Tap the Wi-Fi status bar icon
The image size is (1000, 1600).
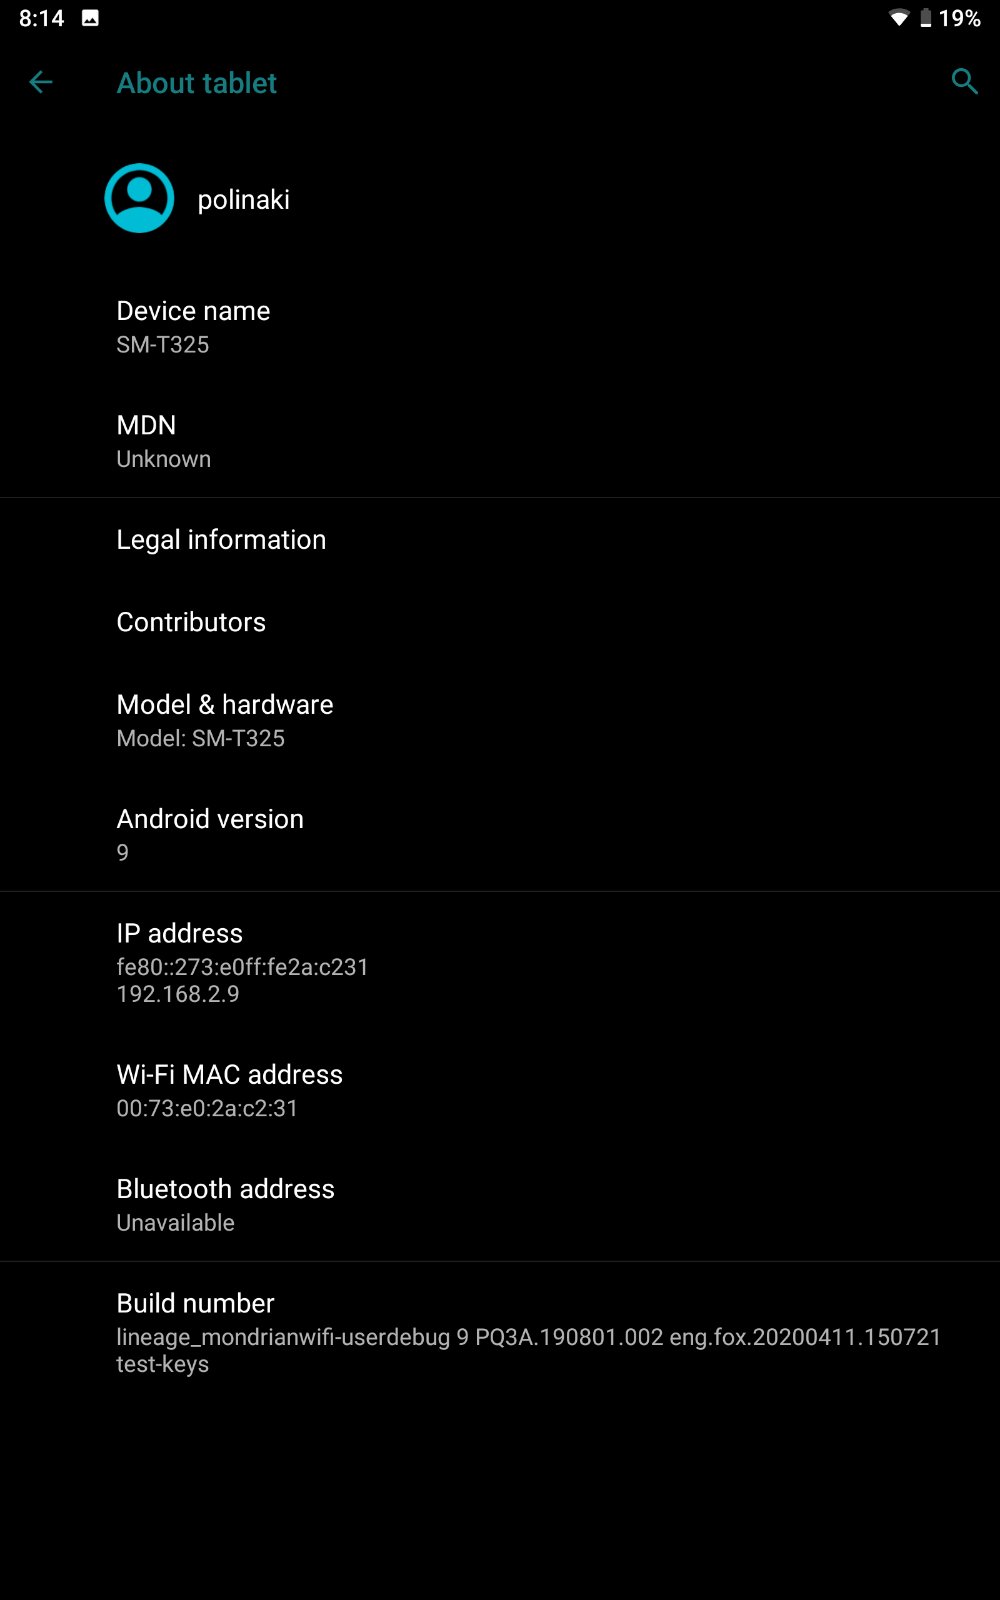tap(898, 18)
